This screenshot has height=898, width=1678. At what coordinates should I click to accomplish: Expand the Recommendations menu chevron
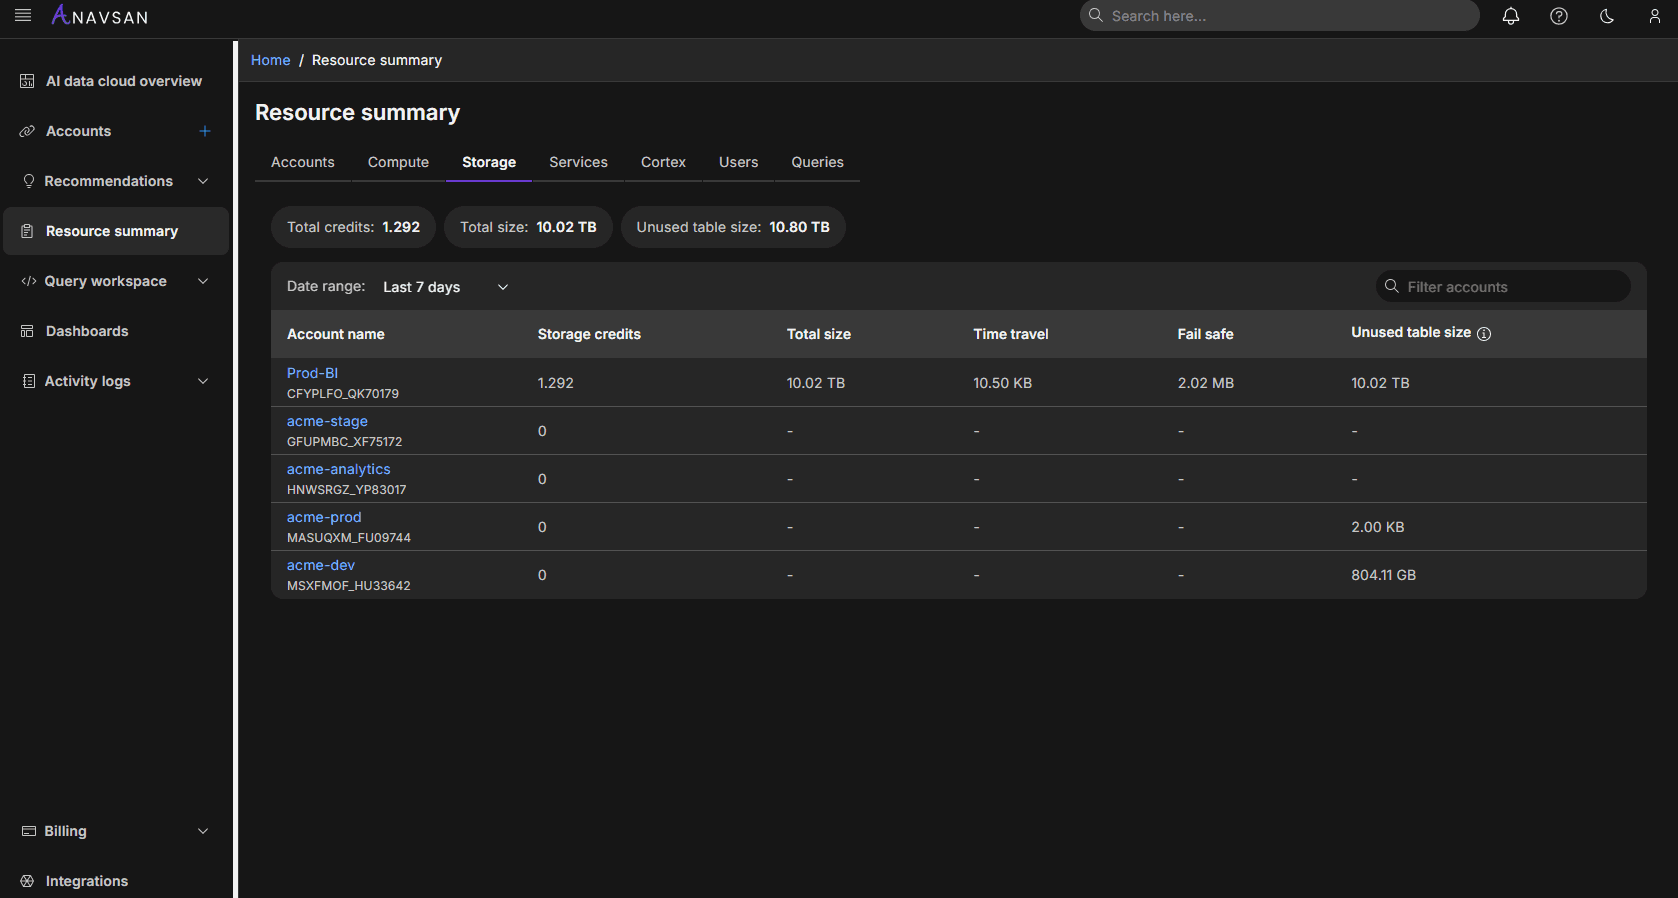pos(203,181)
